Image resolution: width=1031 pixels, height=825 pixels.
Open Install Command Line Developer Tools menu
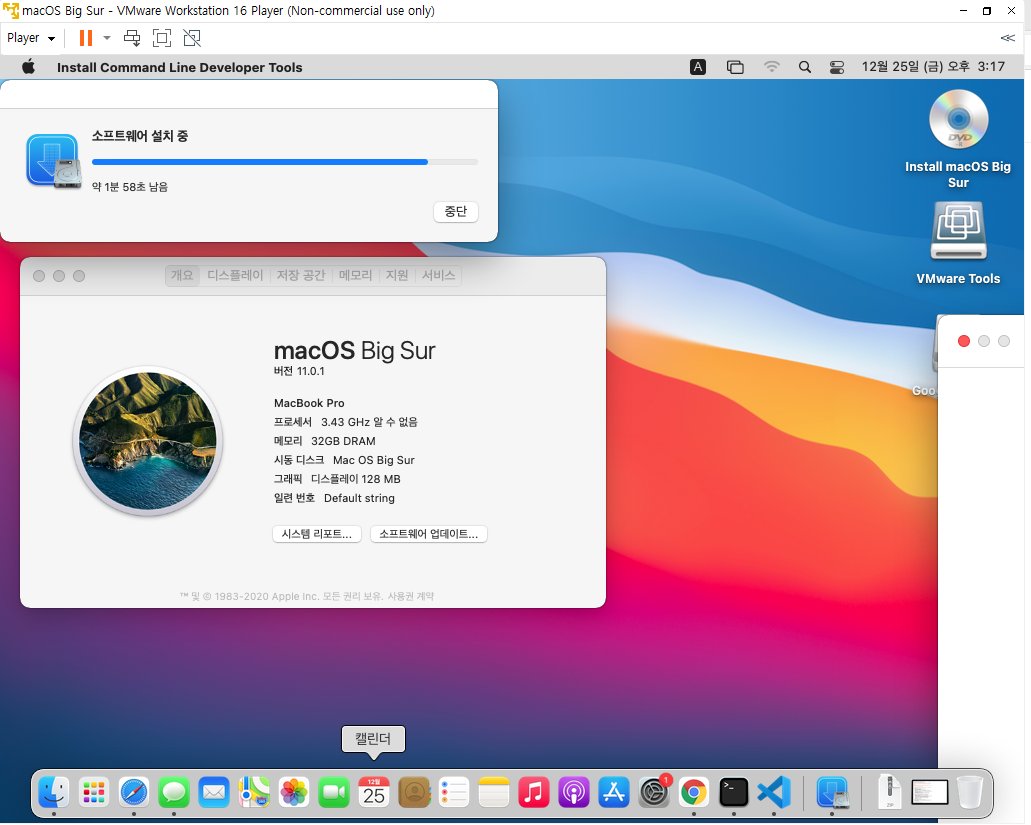point(180,67)
